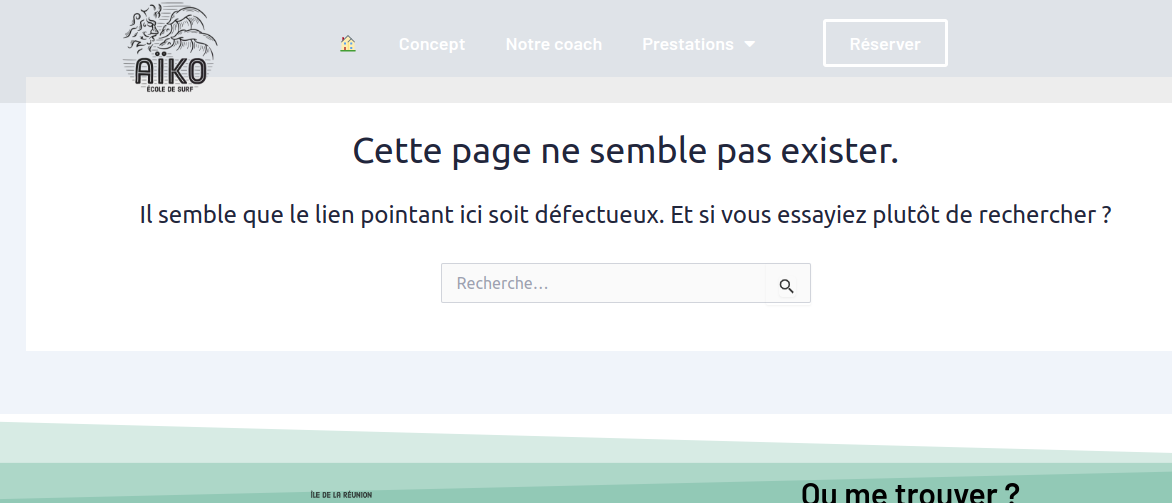This screenshot has height=503, width=1172.
Task: Click the Réserver button
Action: pos(885,44)
